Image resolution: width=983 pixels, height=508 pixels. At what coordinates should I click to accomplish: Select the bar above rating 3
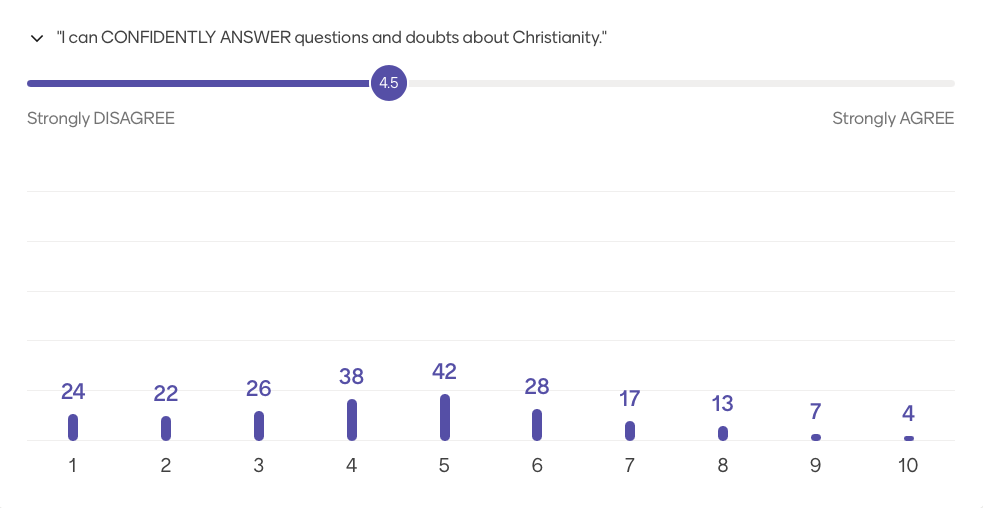pos(259,426)
